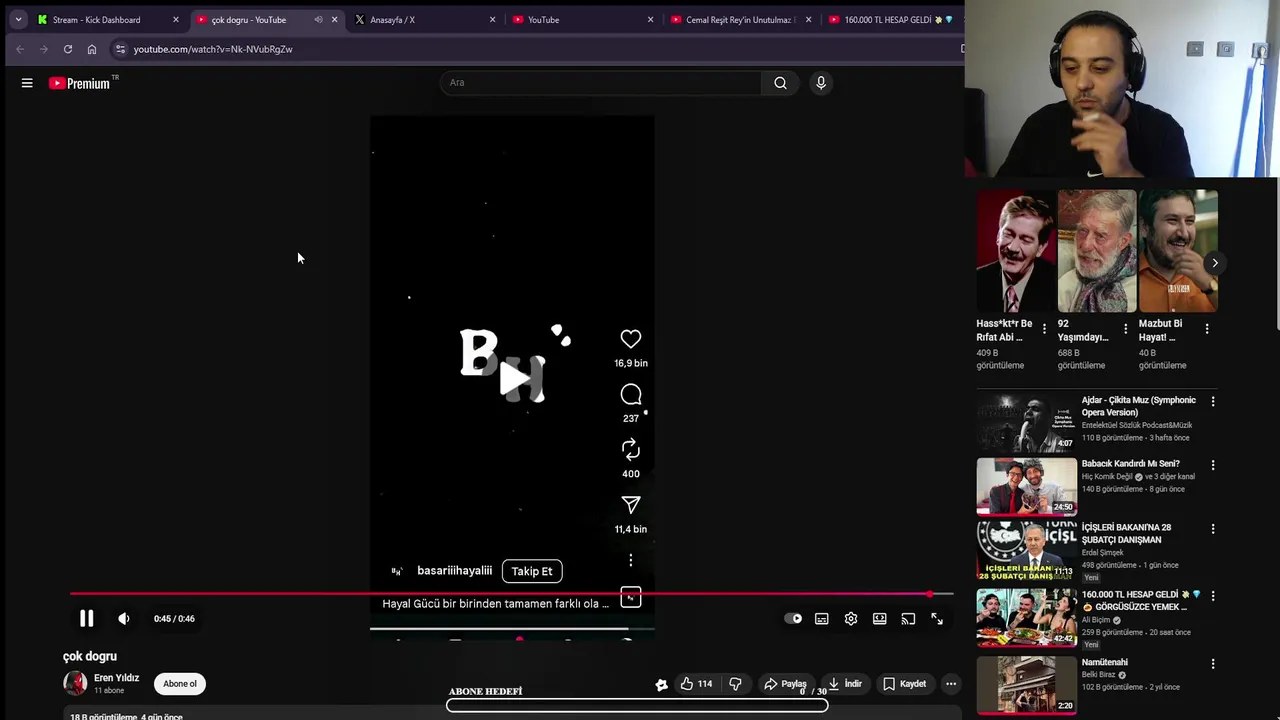Click the repost arrows above 400
1280x720 pixels.
point(631,450)
